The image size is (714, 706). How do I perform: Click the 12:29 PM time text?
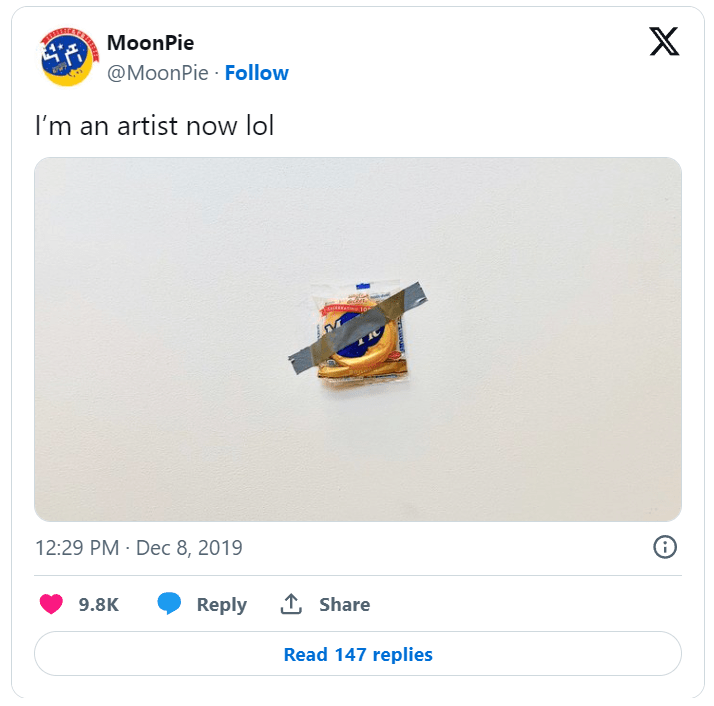pos(77,548)
